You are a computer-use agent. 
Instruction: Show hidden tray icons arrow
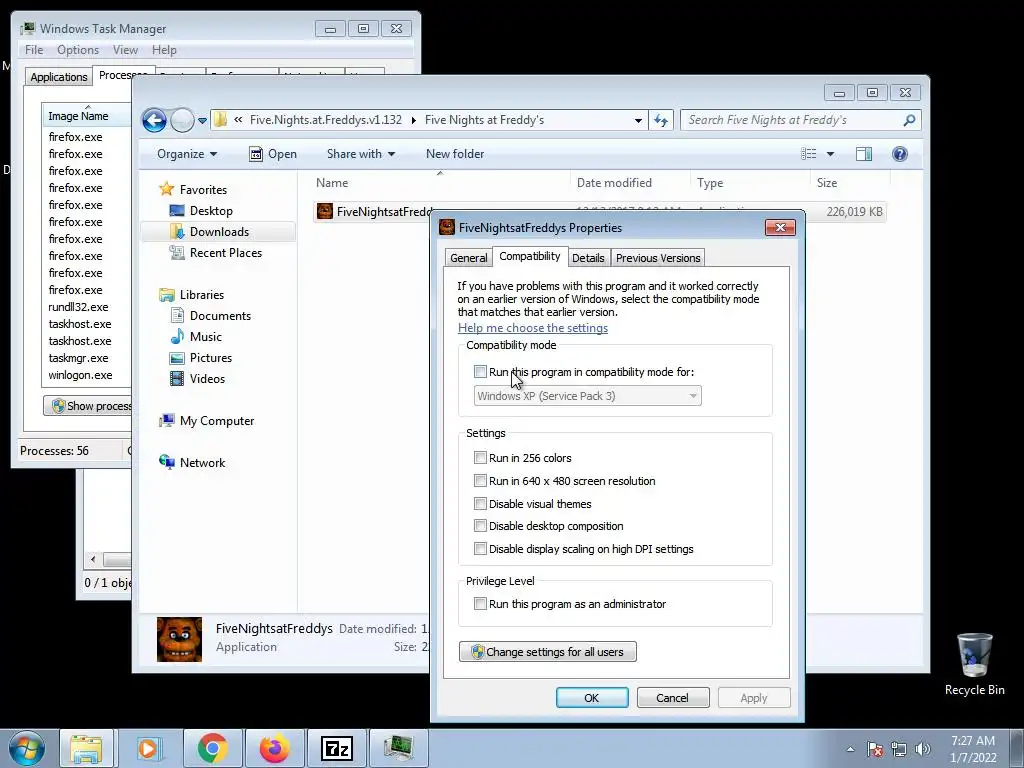(850, 749)
